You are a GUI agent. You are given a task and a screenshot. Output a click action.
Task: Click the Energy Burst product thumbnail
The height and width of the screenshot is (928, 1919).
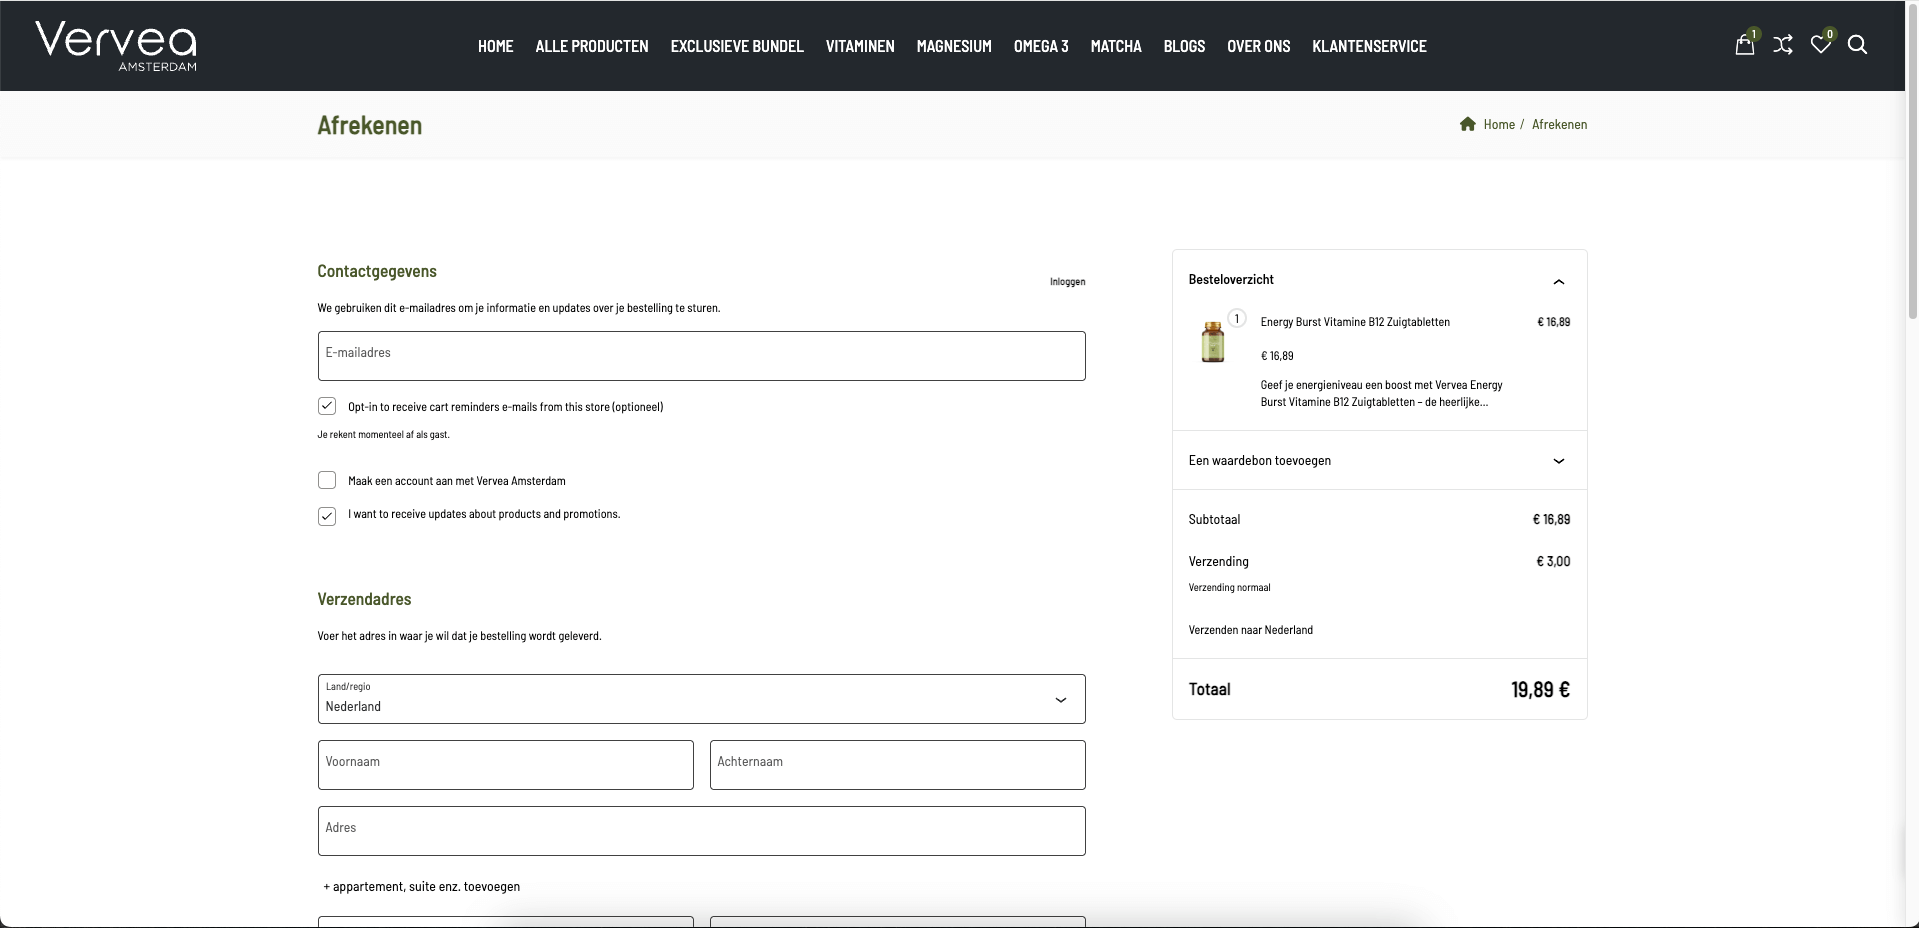(1213, 342)
